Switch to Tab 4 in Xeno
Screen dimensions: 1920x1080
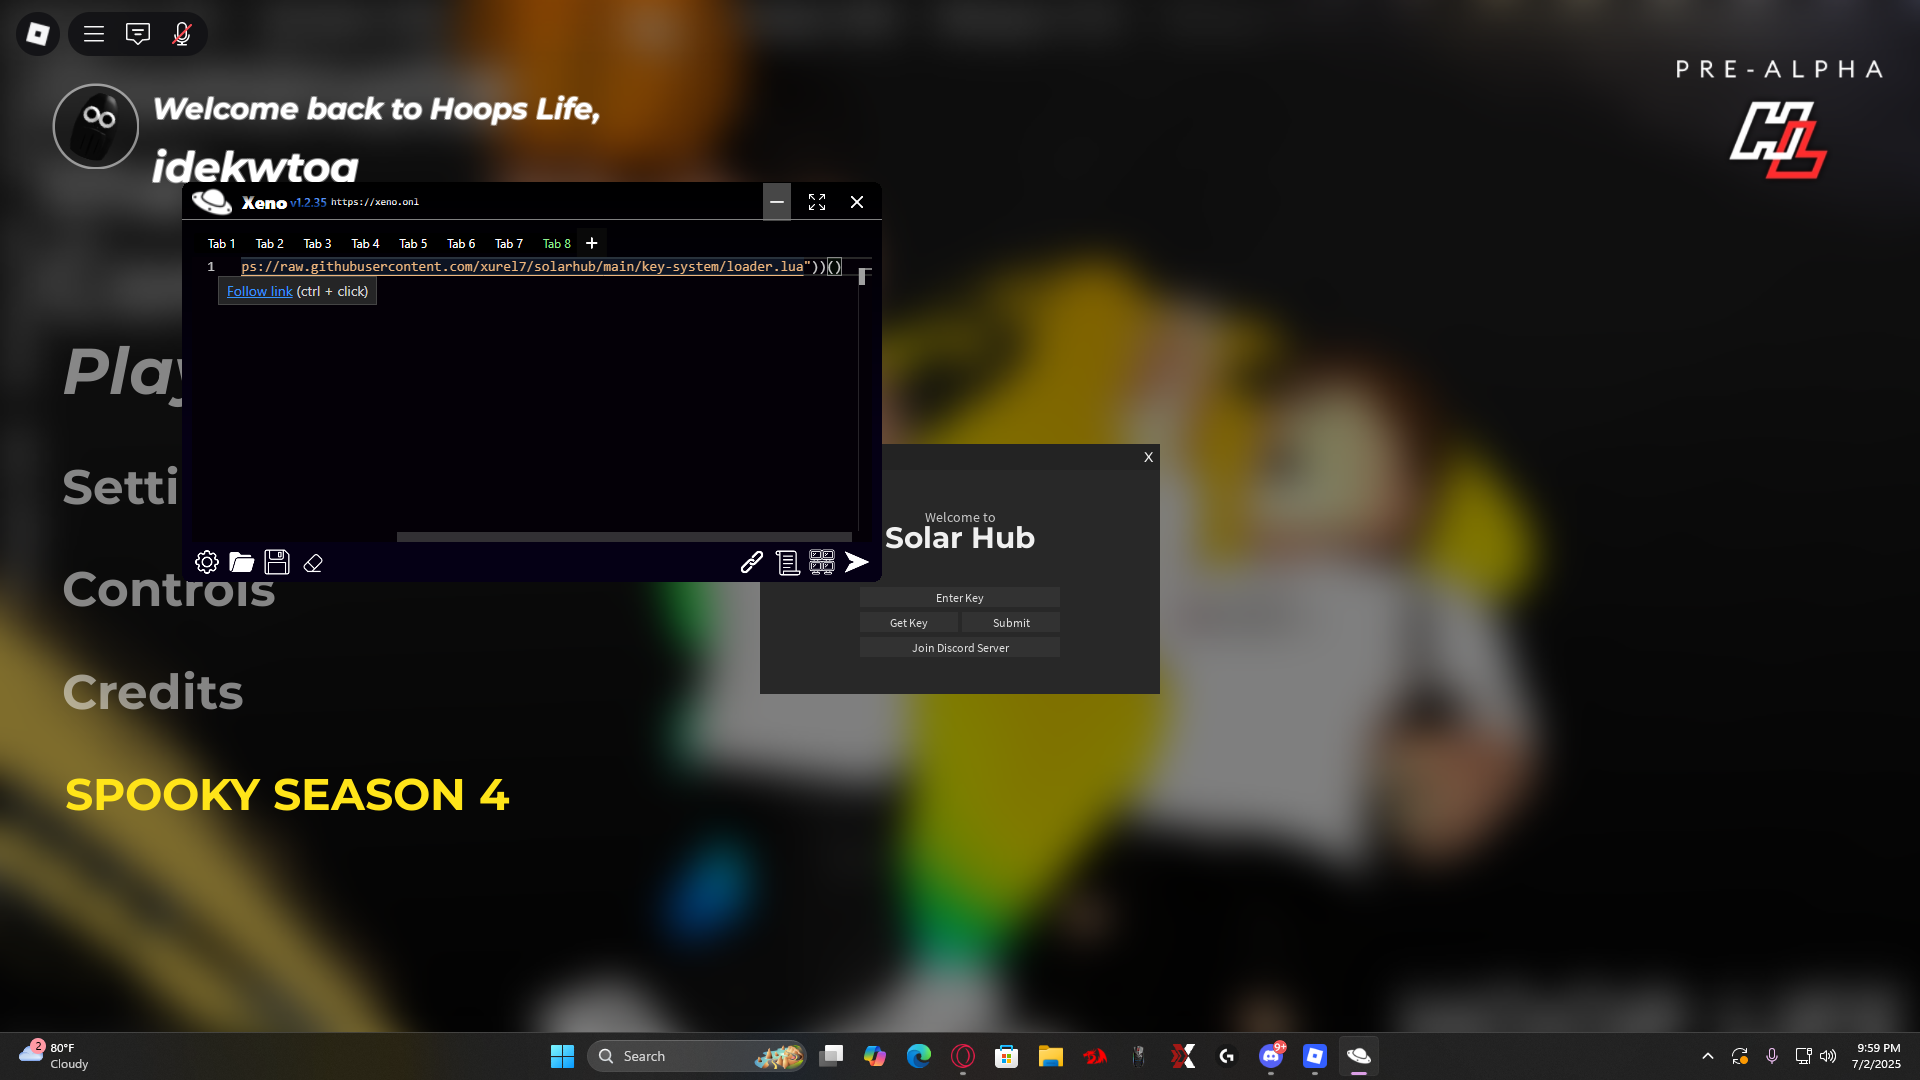(365, 244)
